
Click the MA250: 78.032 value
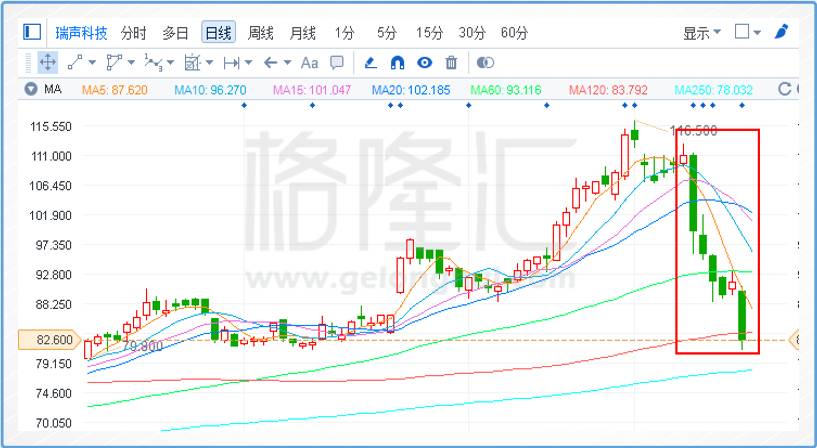pos(713,90)
